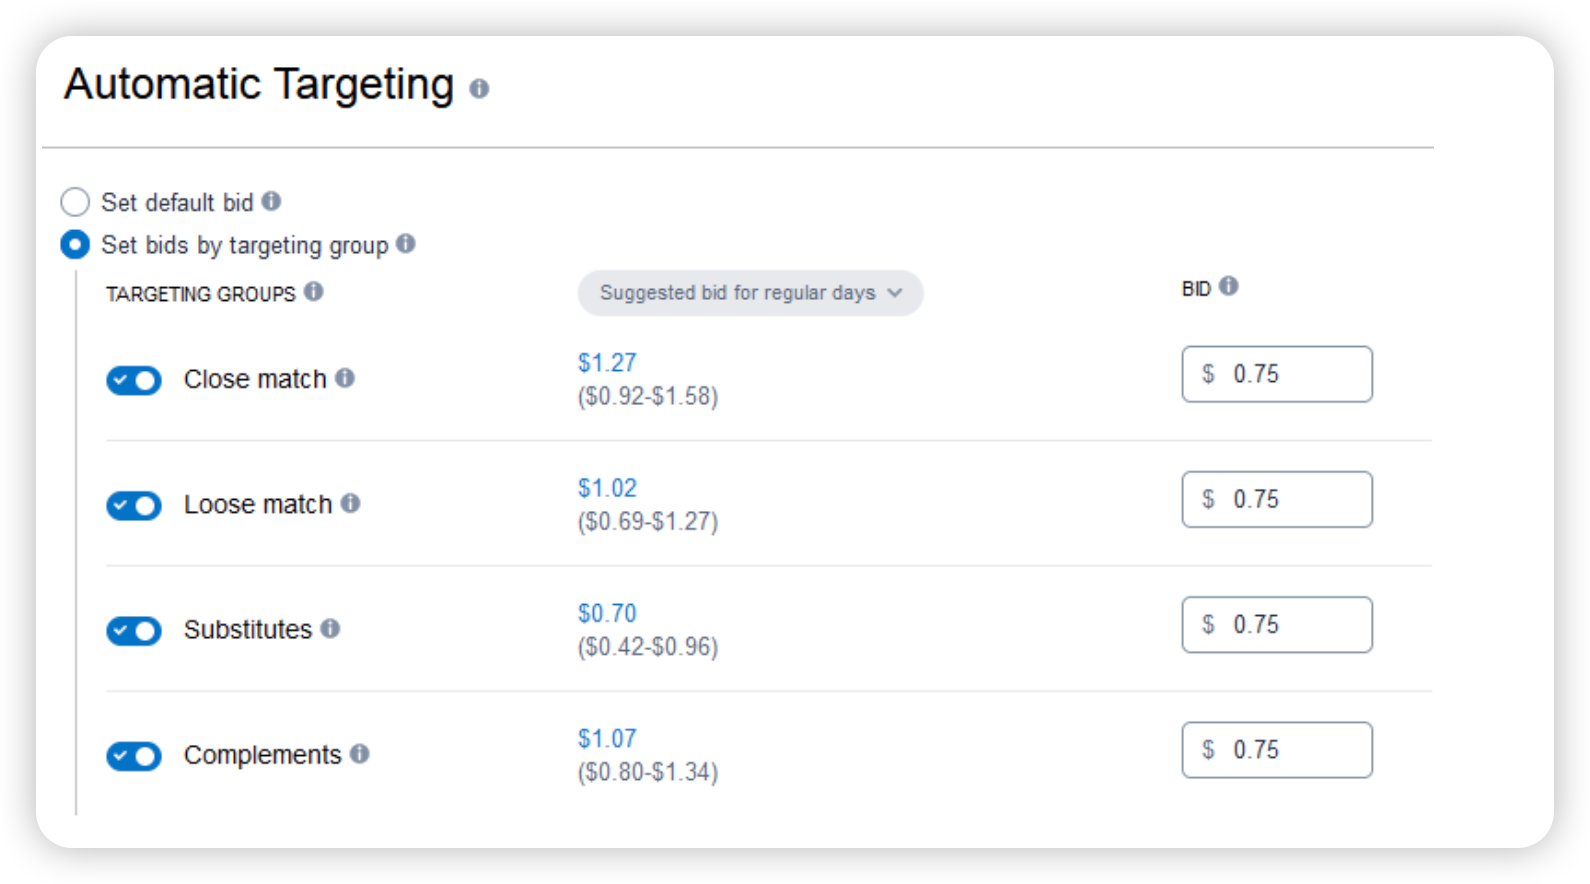Click info icon beside Set bids by targeting group
Screen dimensions: 1590x884
405,243
